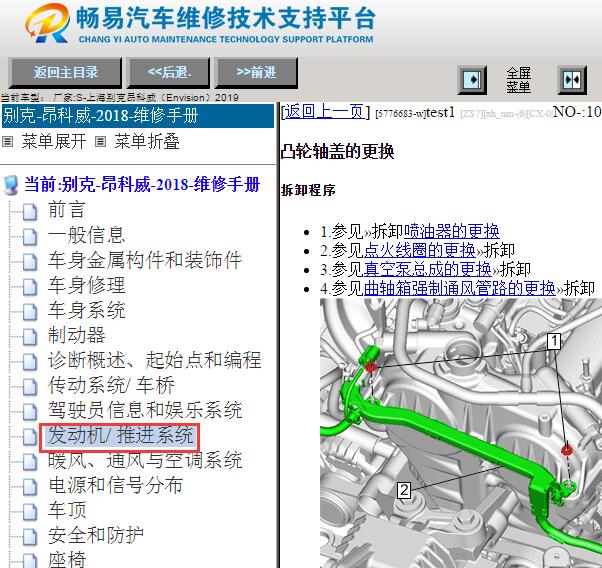Collapse all menus via 菜单折叠

[147, 141]
